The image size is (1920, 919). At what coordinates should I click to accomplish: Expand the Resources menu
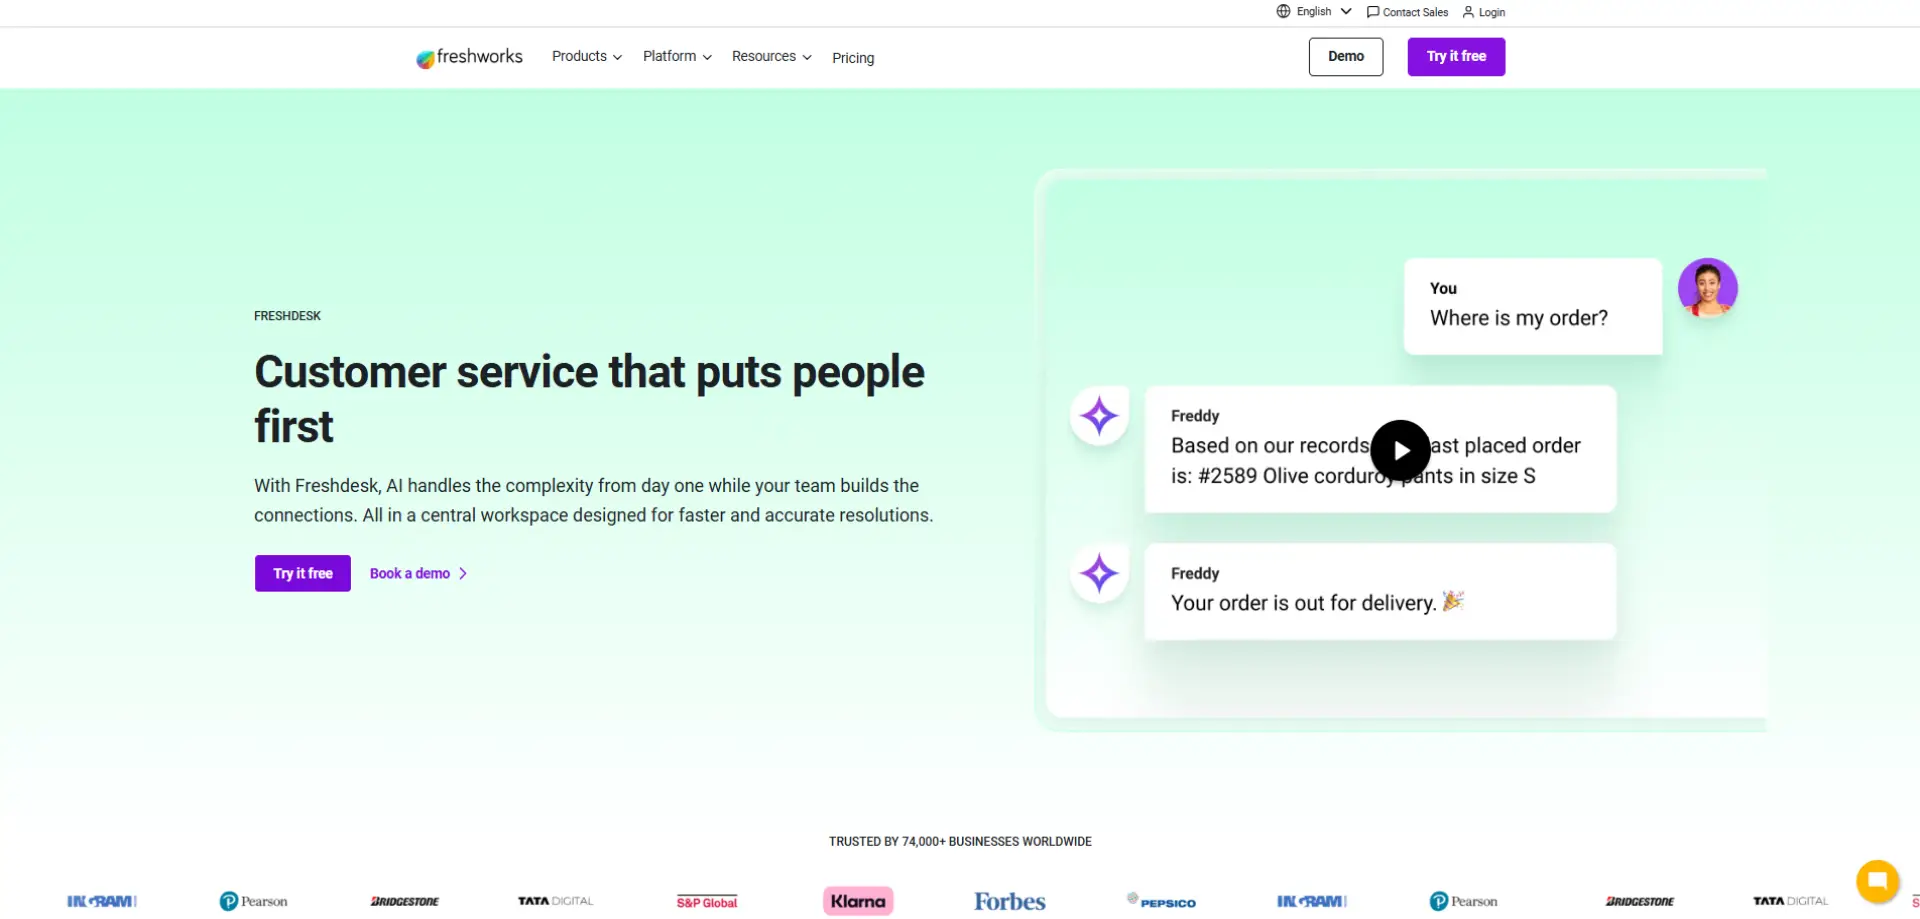pos(771,56)
